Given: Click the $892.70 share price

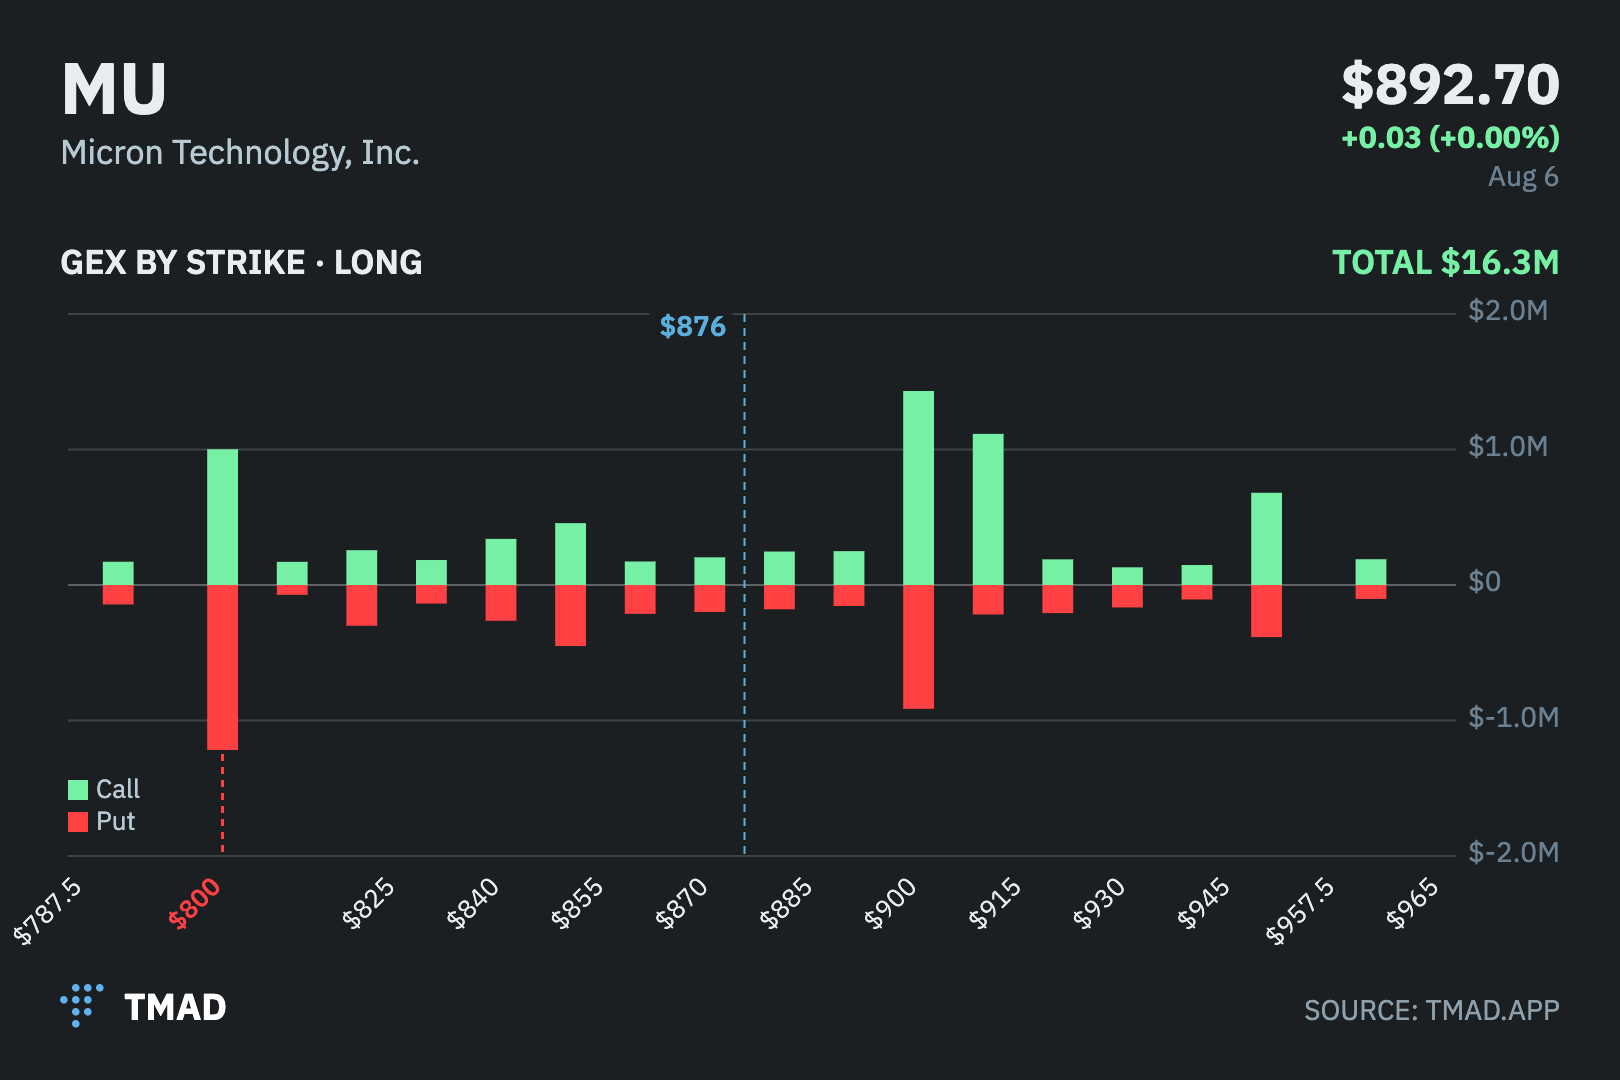Looking at the screenshot, I should [1450, 85].
